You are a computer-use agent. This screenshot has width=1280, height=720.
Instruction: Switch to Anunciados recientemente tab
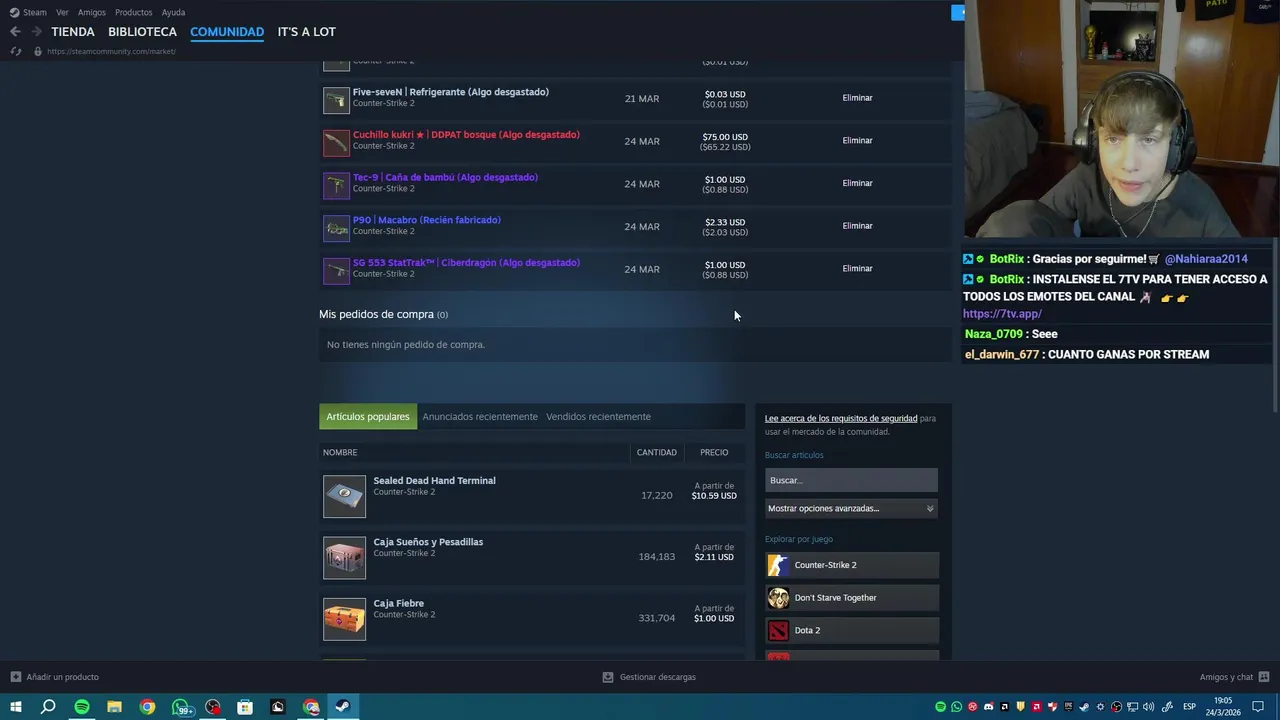point(480,417)
